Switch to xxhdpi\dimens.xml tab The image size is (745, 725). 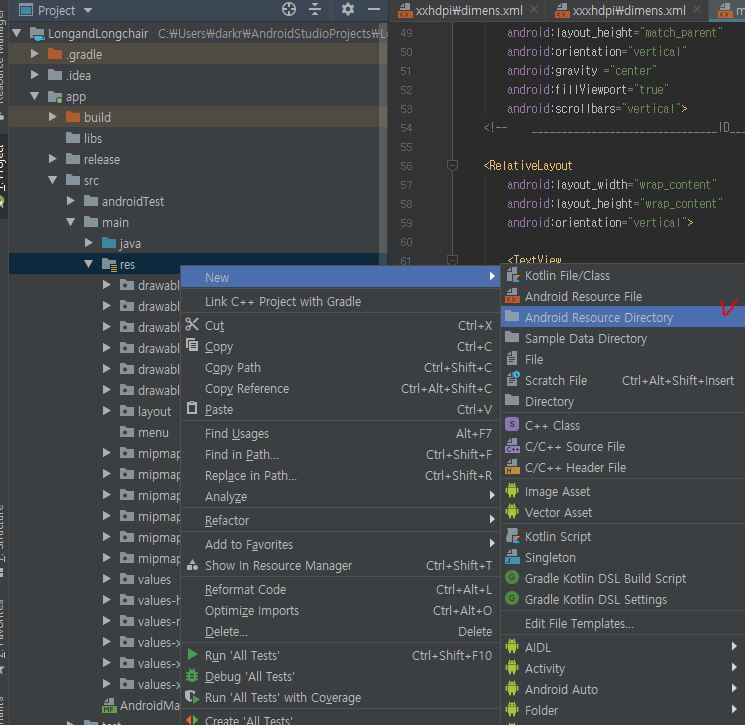click(x=468, y=10)
